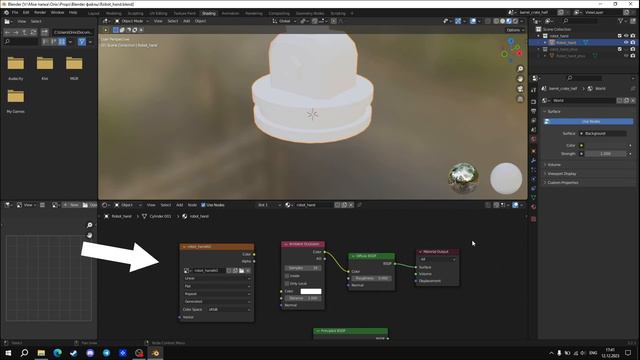Toggle the file browser filter button
The width and height of the screenshot is (640, 360).
(x=82, y=42)
